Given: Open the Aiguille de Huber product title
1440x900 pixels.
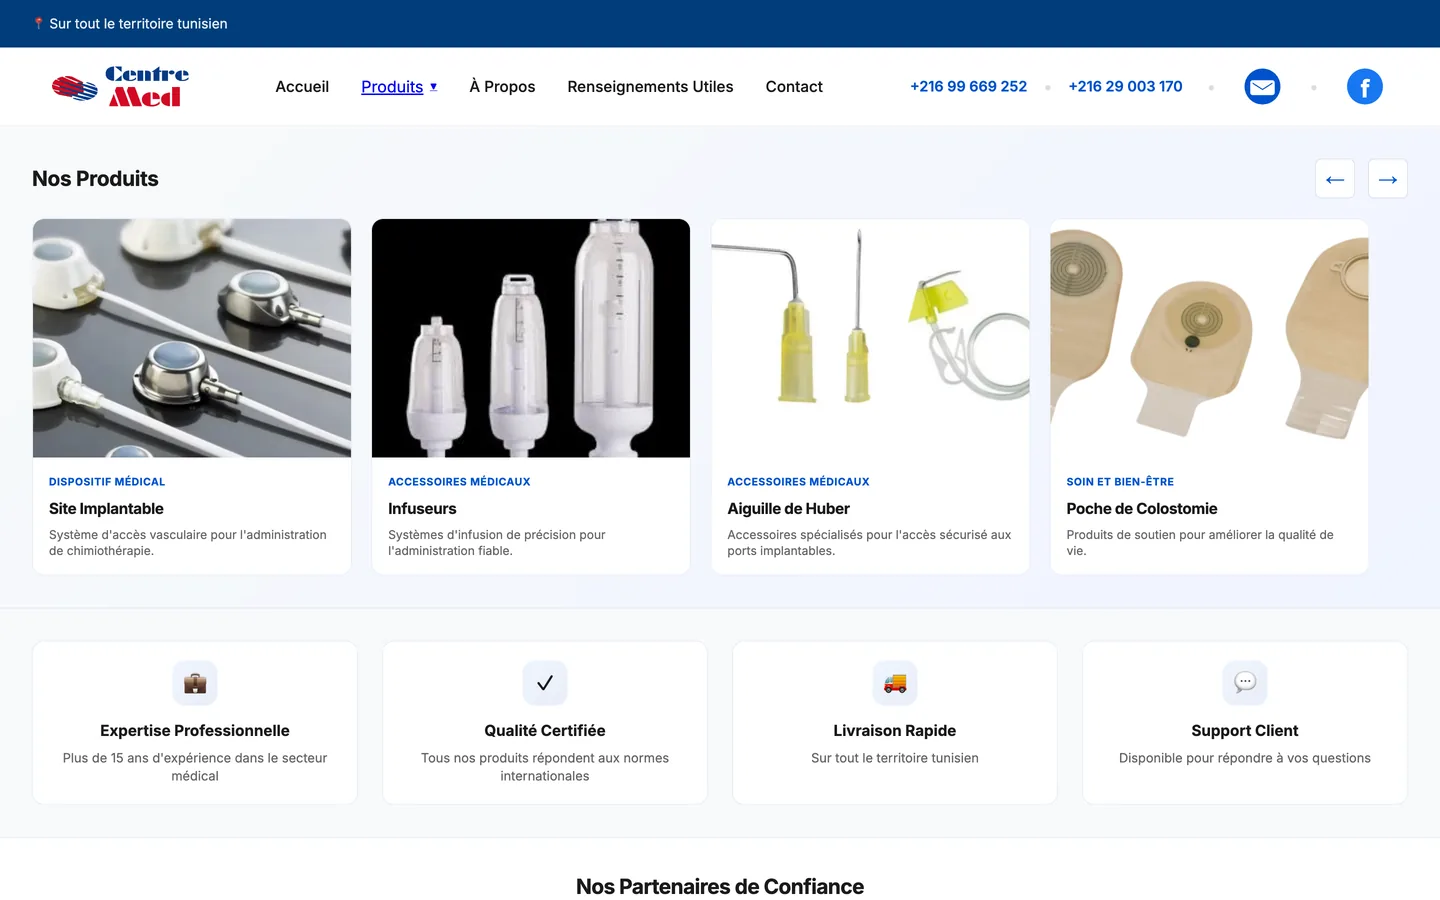Looking at the screenshot, I should coord(788,509).
